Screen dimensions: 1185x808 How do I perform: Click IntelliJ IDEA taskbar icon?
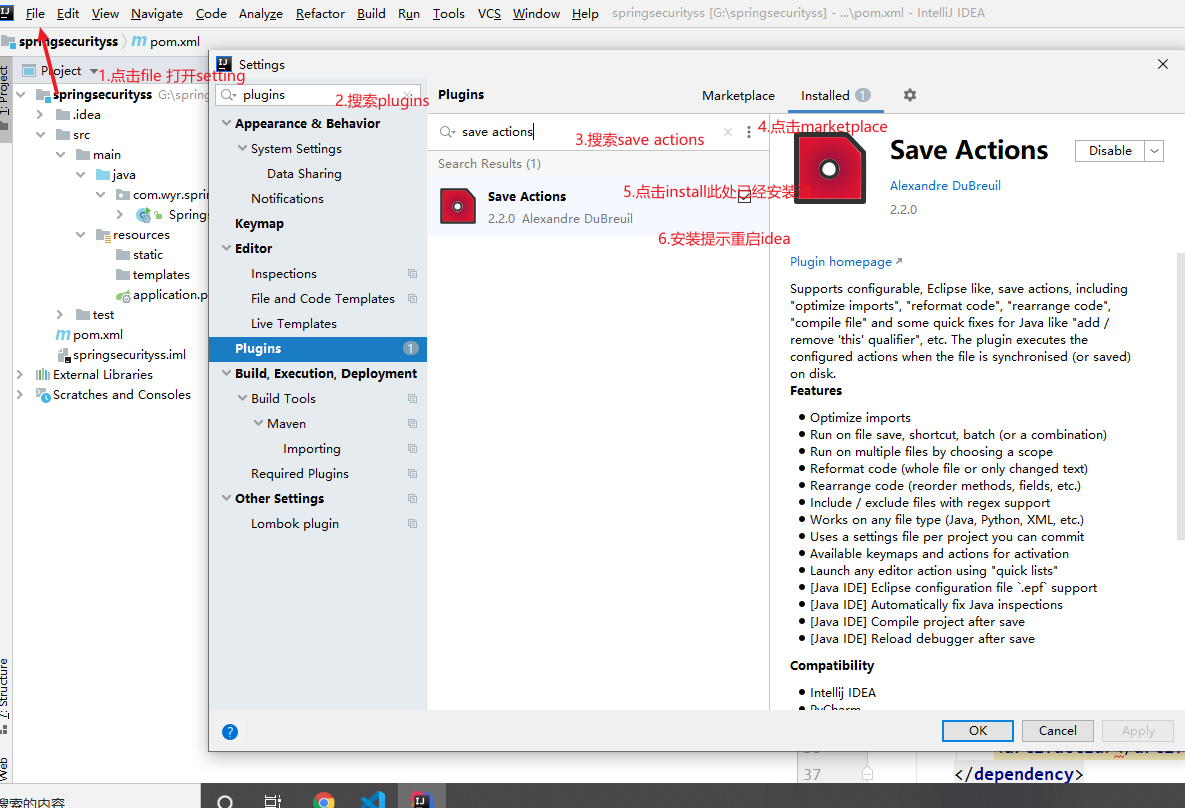pos(421,800)
